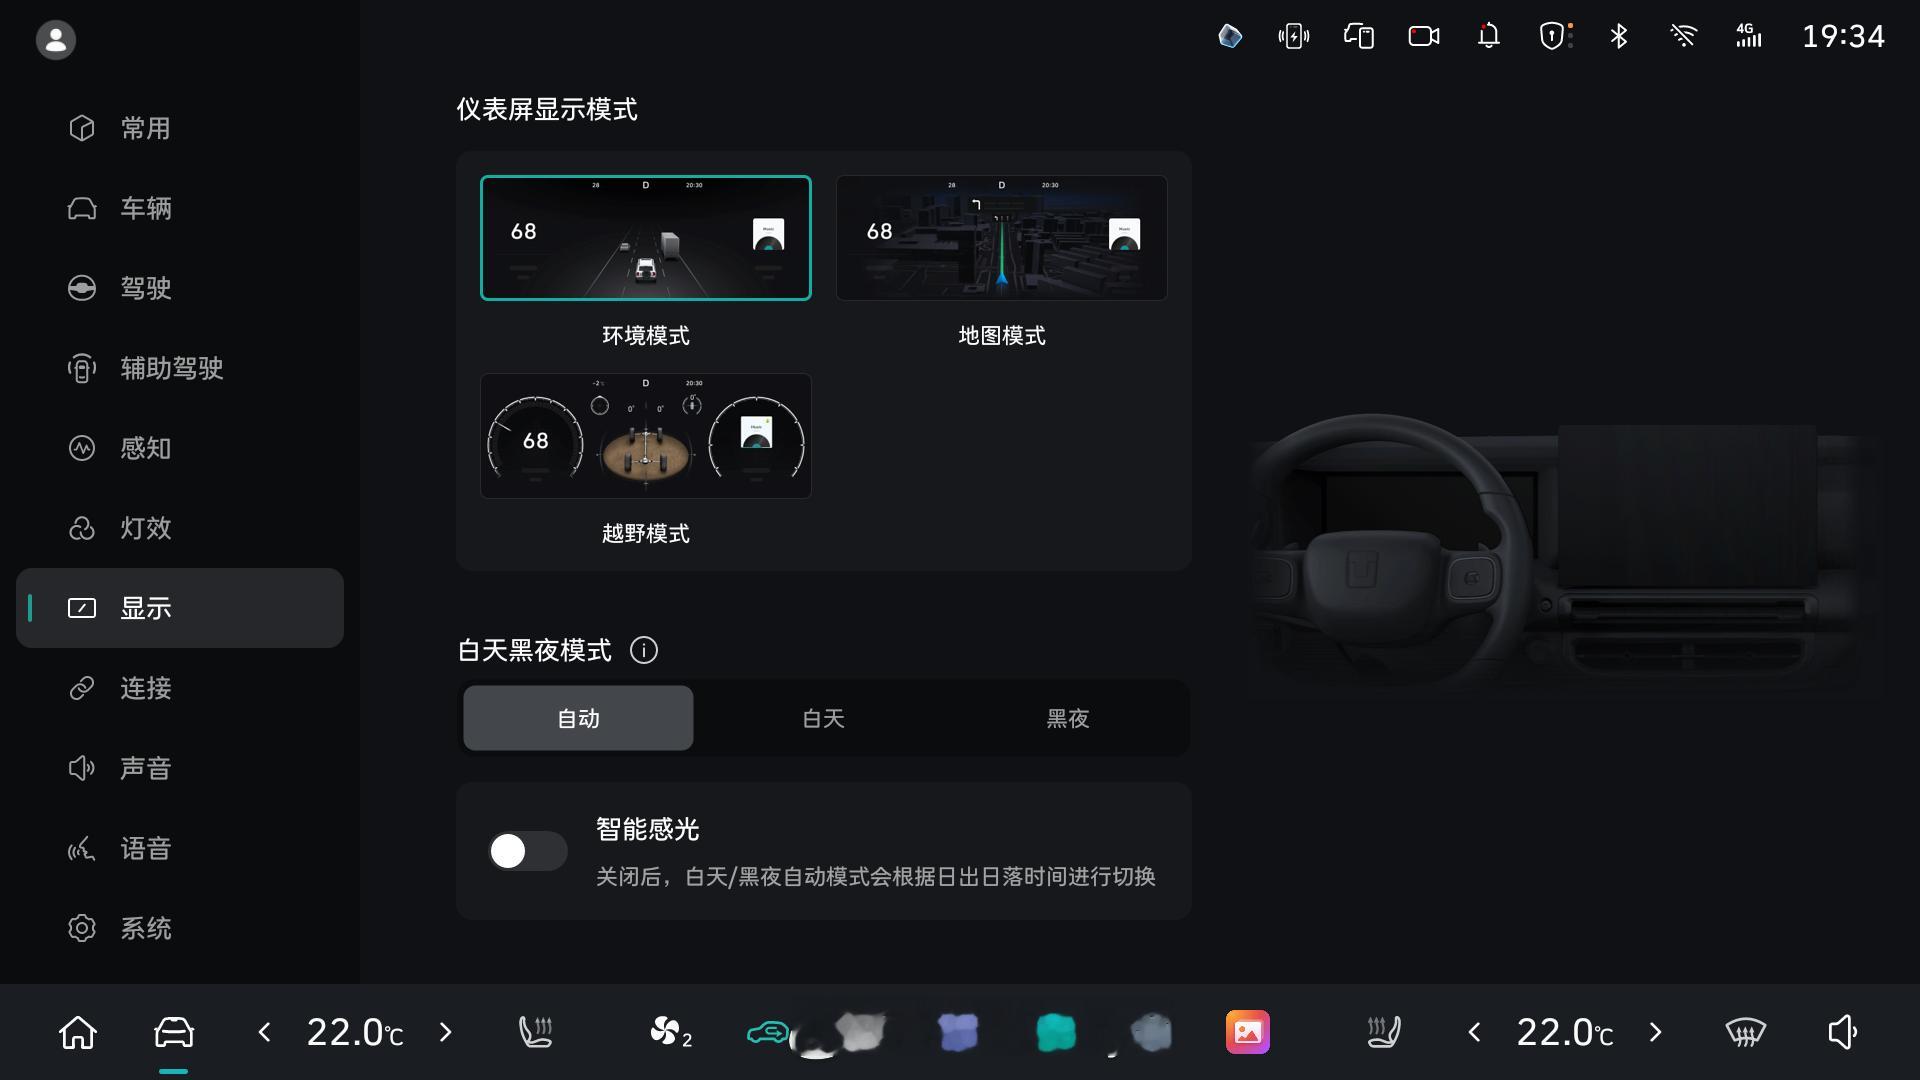1920x1080 pixels.
Task: Enable the 智能感光 switch
Action: click(x=527, y=851)
